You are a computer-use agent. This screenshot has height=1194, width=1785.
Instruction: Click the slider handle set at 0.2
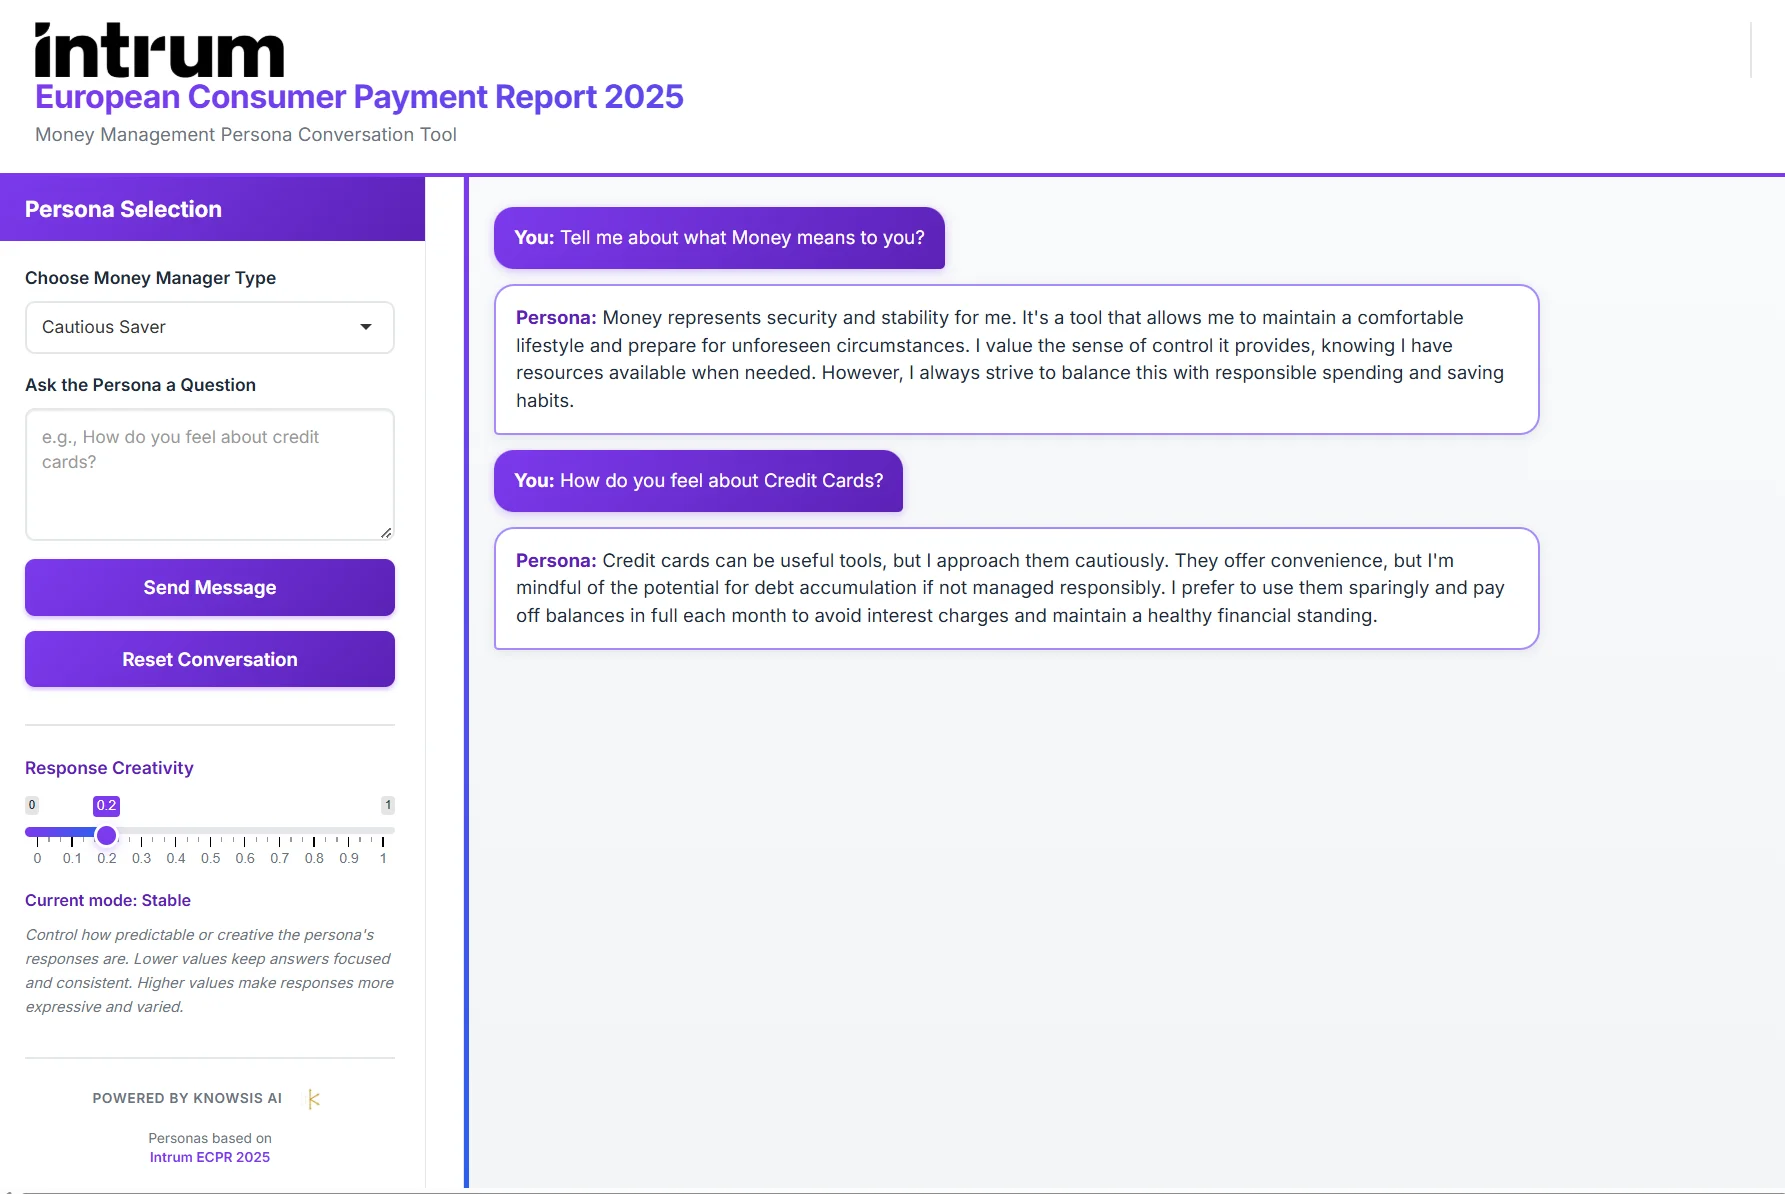tap(106, 835)
